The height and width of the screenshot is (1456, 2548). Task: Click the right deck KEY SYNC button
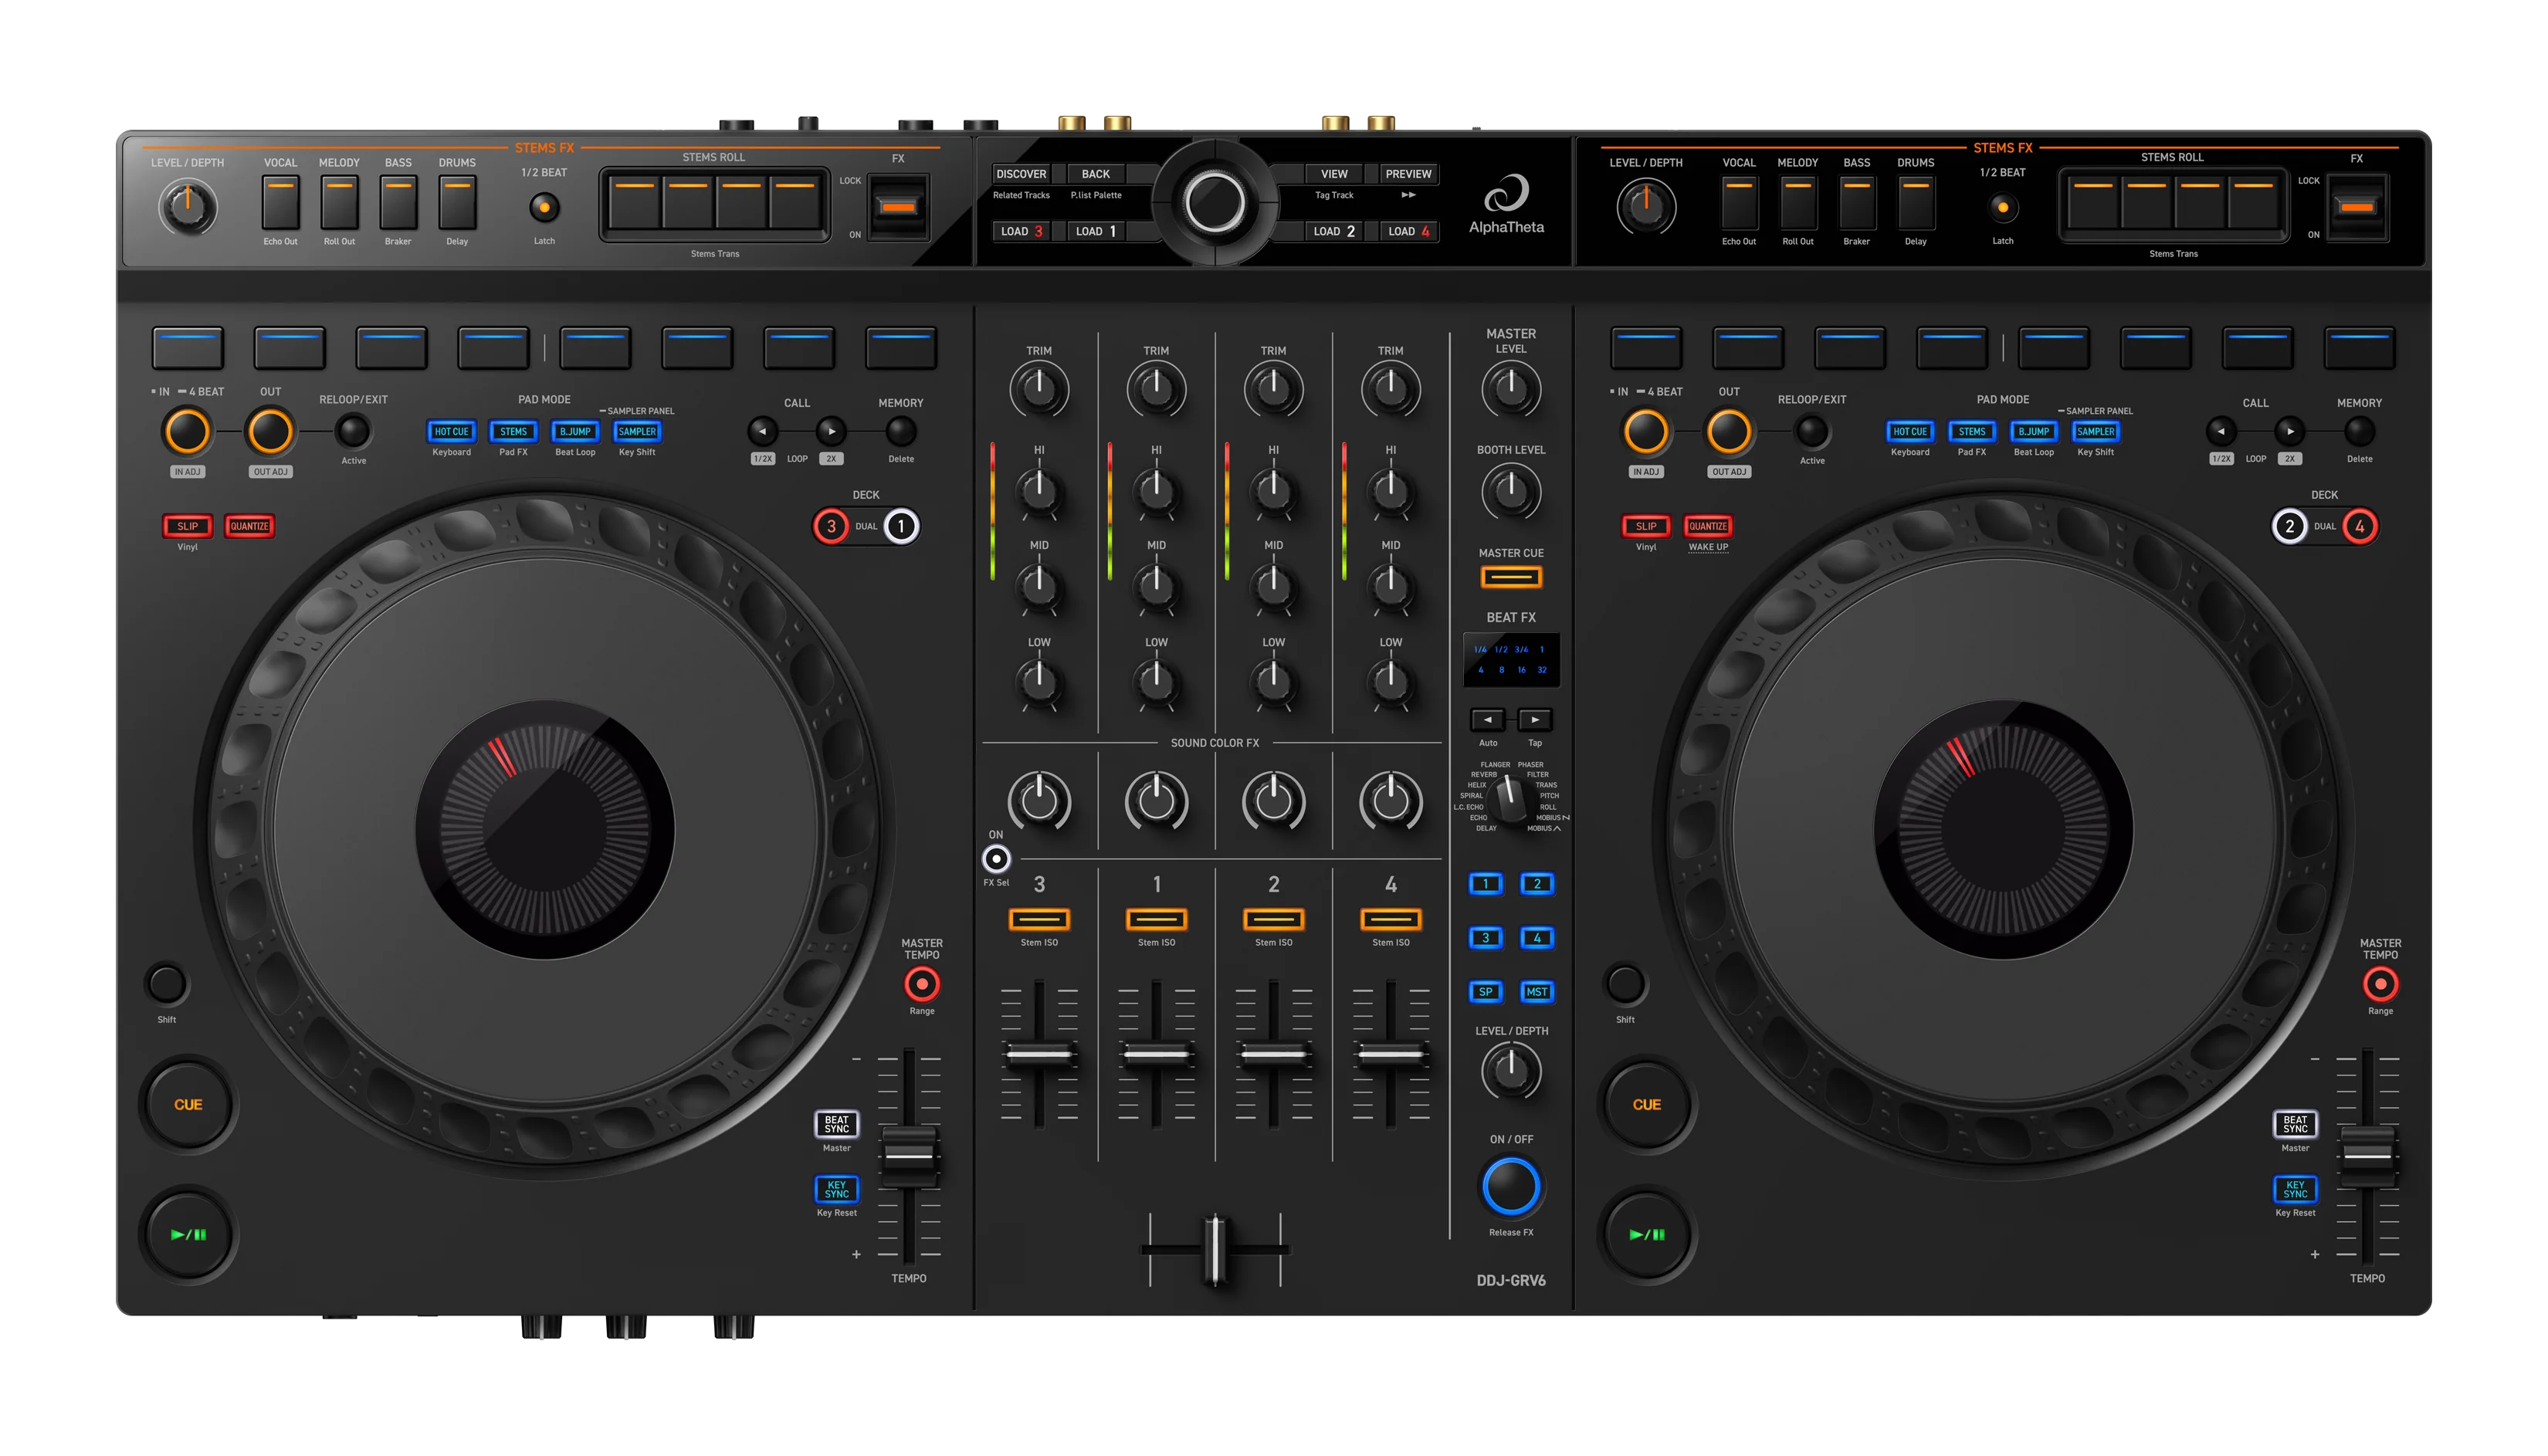pyautogui.click(x=2296, y=1189)
